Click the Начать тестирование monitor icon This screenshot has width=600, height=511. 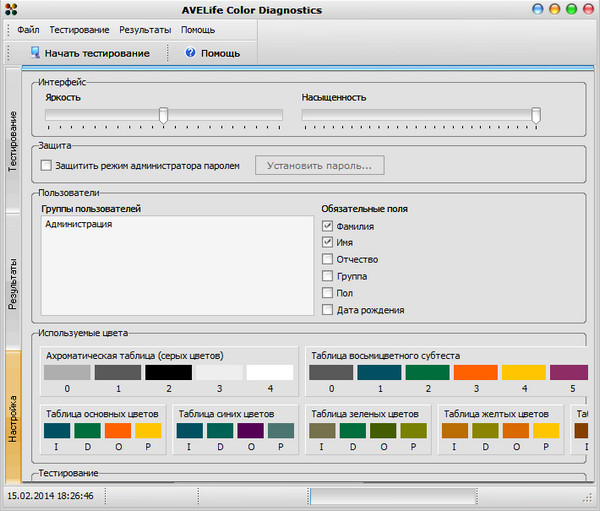click(36, 53)
